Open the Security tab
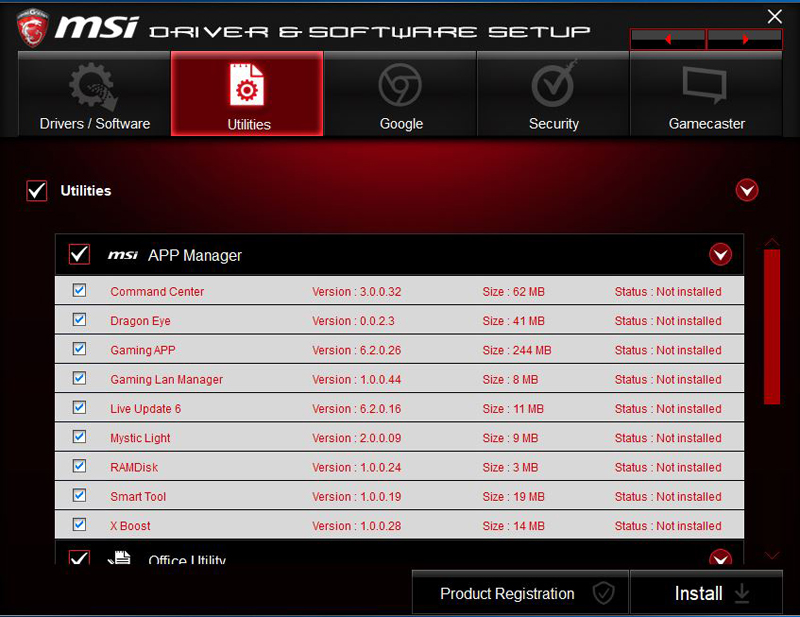 click(553, 94)
